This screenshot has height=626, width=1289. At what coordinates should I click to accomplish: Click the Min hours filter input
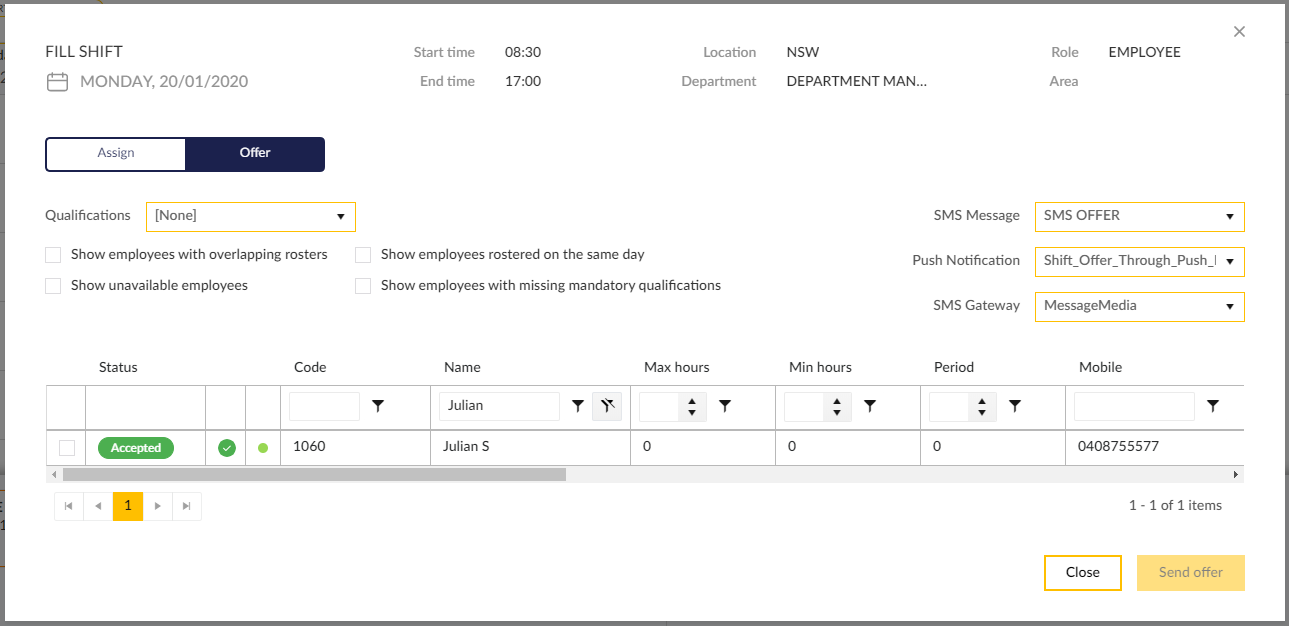point(805,406)
